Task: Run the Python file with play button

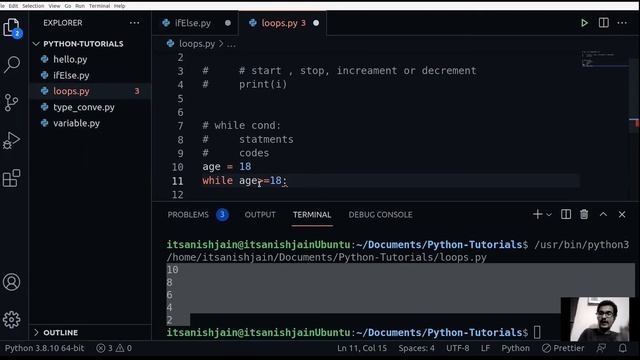Action: [x=584, y=23]
